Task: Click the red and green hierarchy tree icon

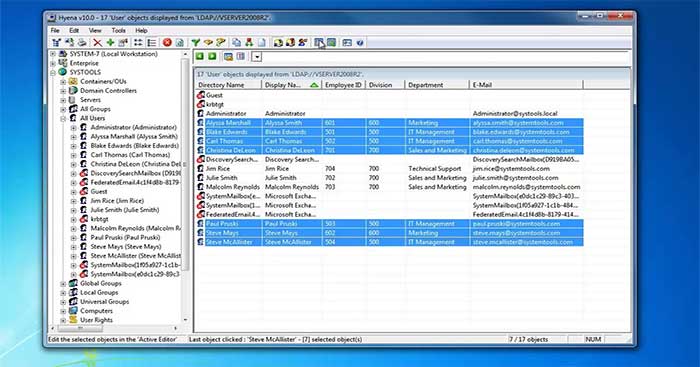Action: (249, 43)
